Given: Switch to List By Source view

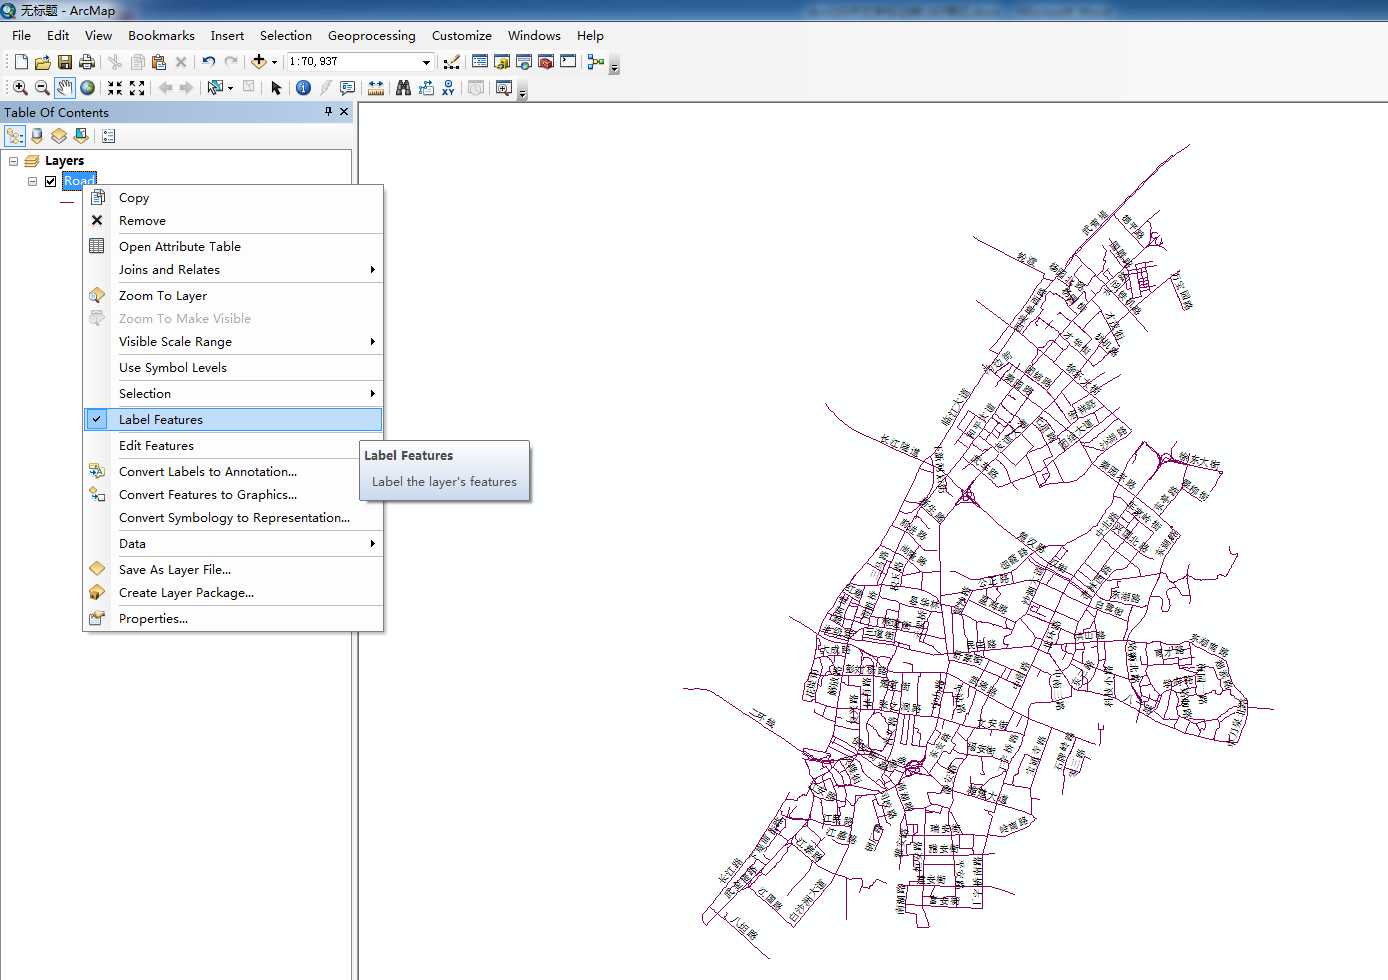Looking at the screenshot, I should [x=37, y=136].
